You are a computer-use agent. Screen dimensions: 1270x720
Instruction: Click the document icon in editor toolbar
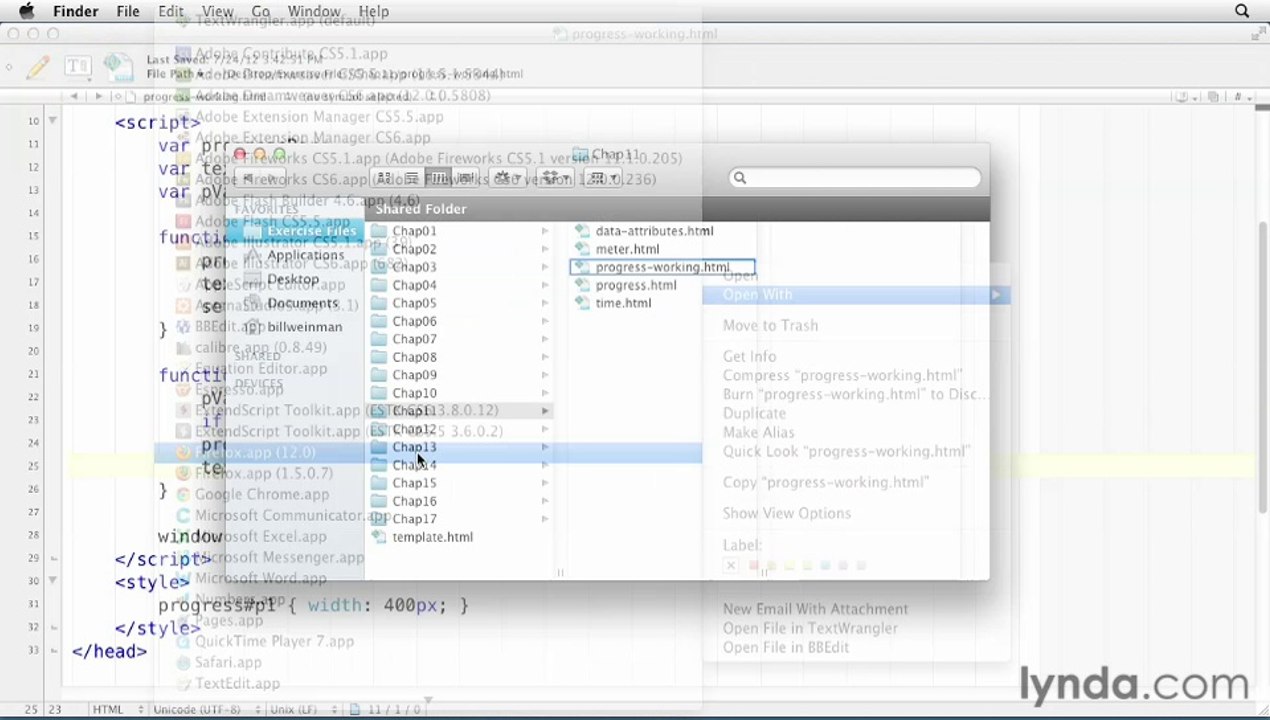point(117,67)
